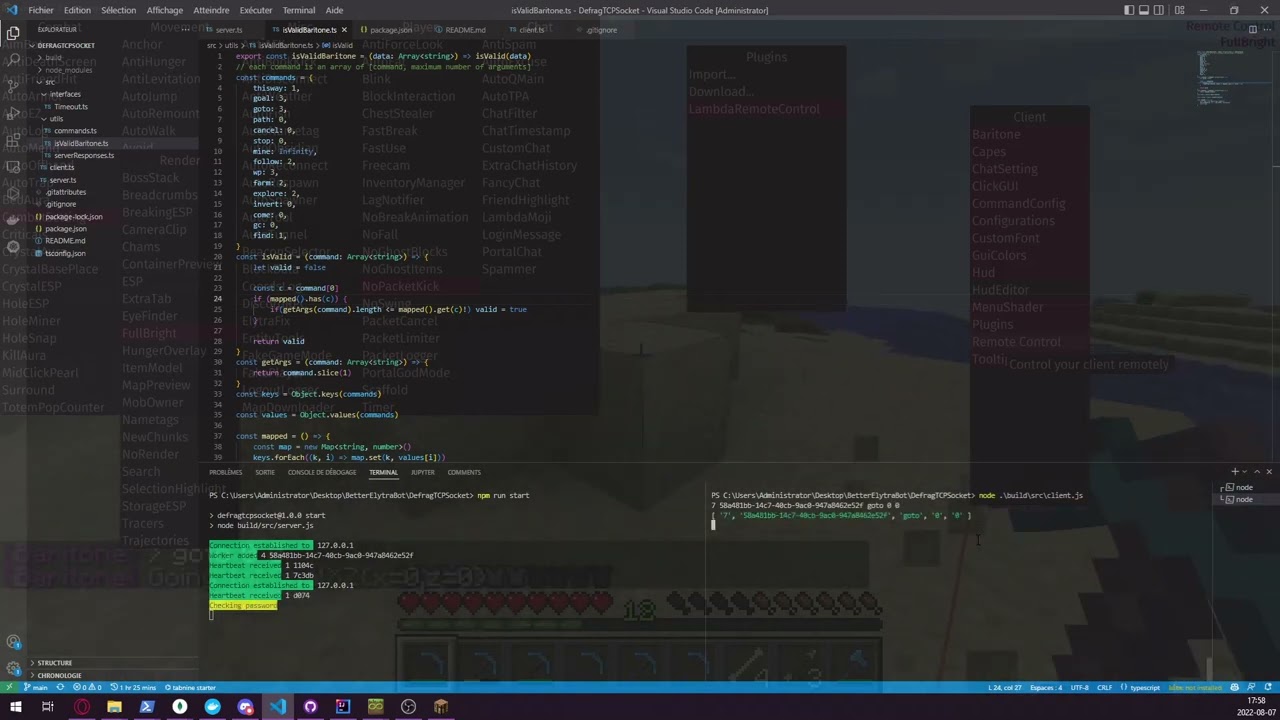The height and width of the screenshot is (720, 1280).
Task: Open tsconfig.json in file tree
Action: click(x=65, y=253)
